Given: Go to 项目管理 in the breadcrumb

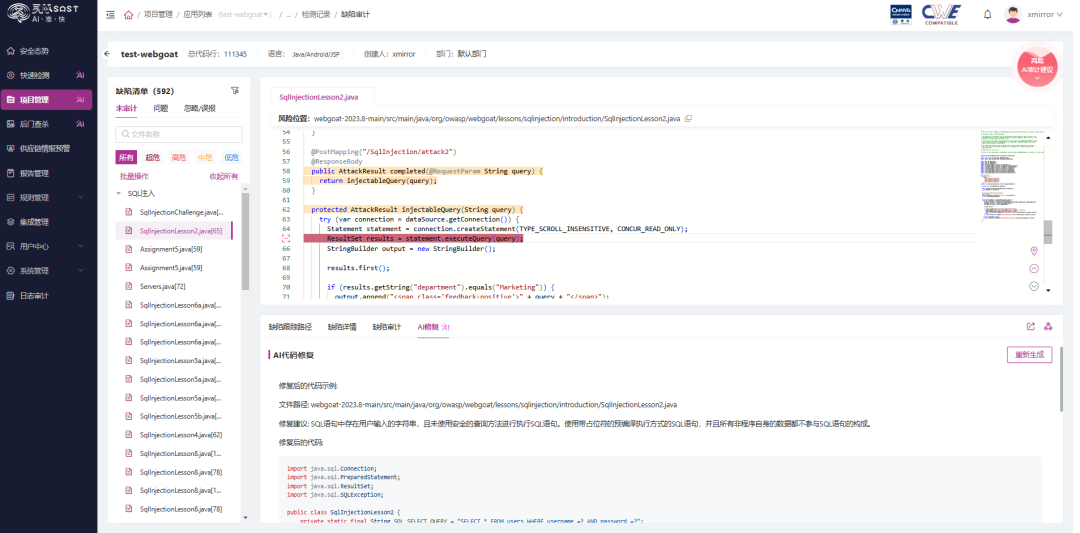Looking at the screenshot, I should point(158,14).
